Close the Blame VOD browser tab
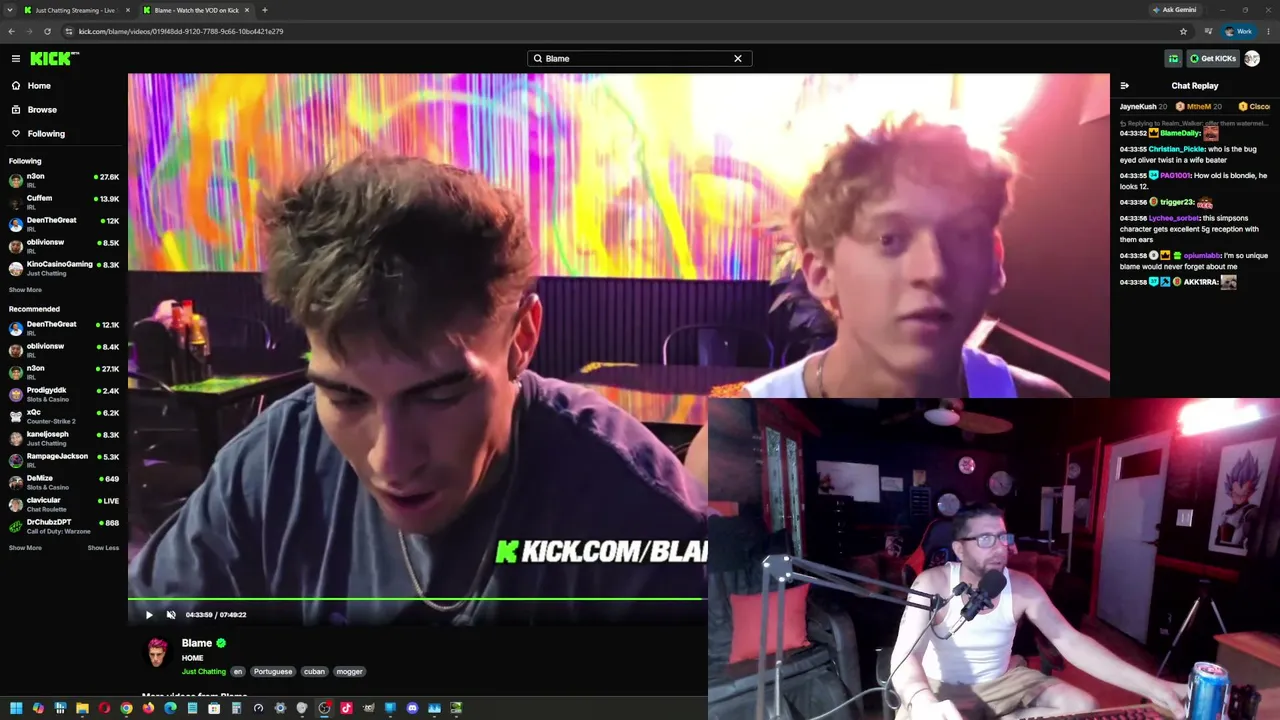Viewport: 1280px width, 720px height. point(247,10)
